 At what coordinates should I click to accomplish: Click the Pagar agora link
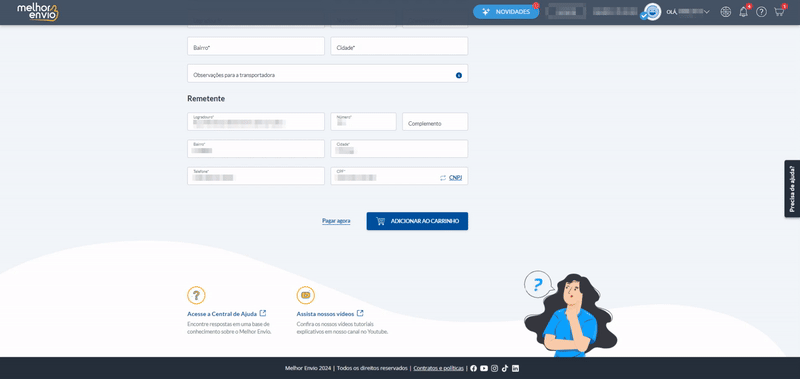[x=336, y=221]
